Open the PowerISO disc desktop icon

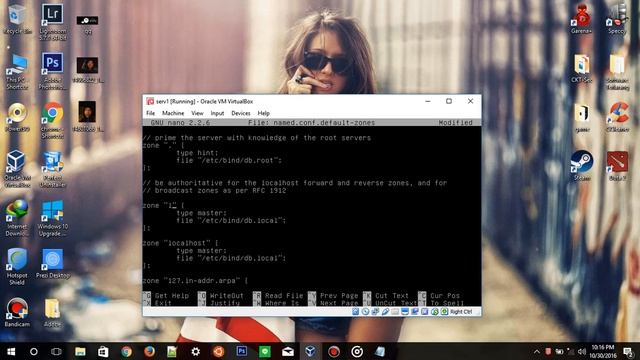pyautogui.click(x=17, y=117)
